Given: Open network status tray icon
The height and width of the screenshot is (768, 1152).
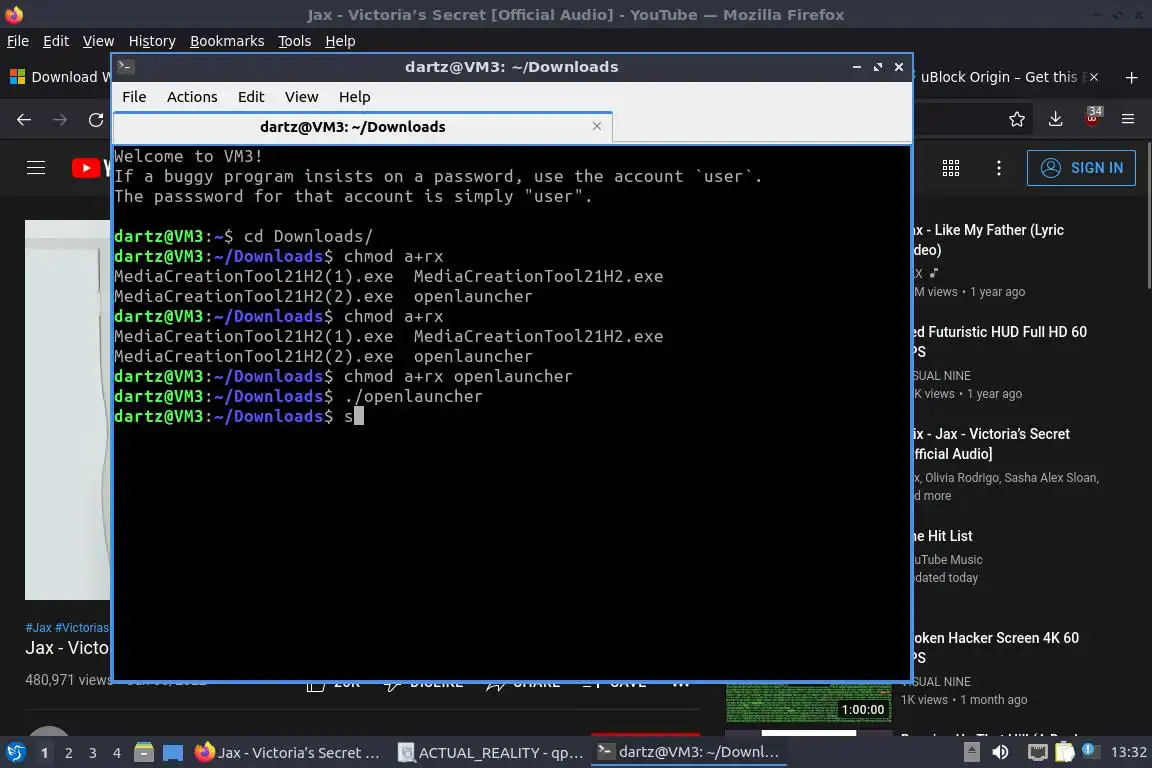Looking at the screenshot, I should [x=1037, y=752].
